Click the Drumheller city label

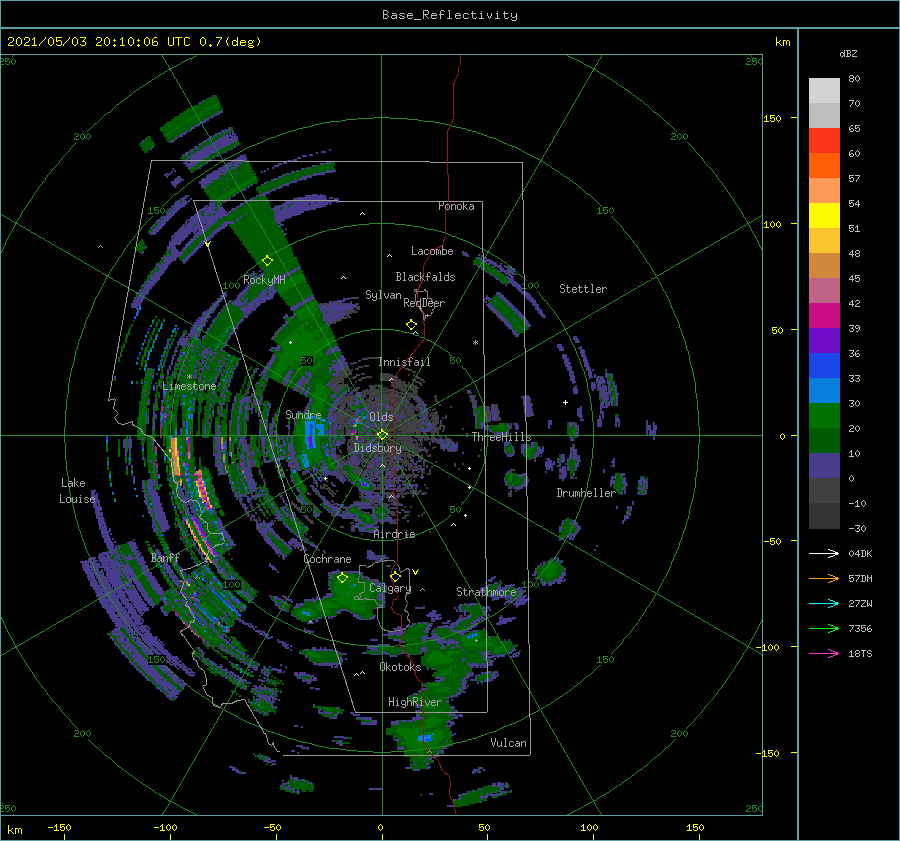[586, 493]
